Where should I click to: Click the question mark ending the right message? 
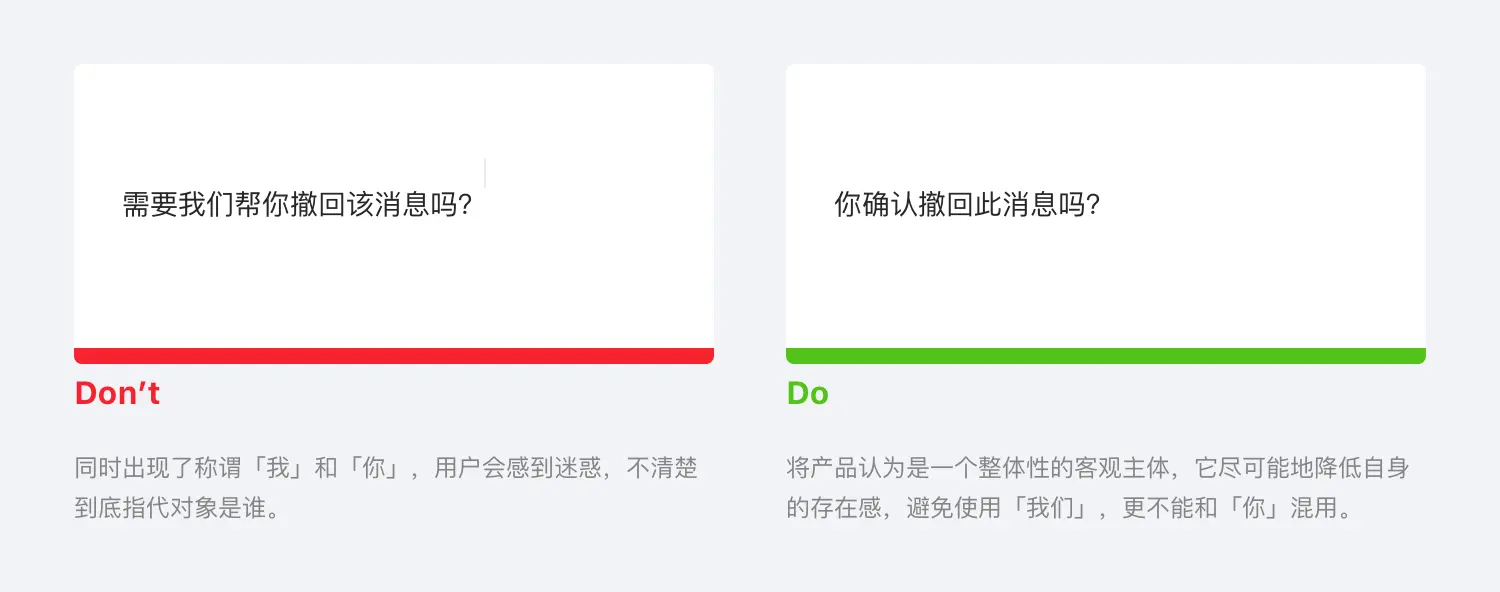1093,206
